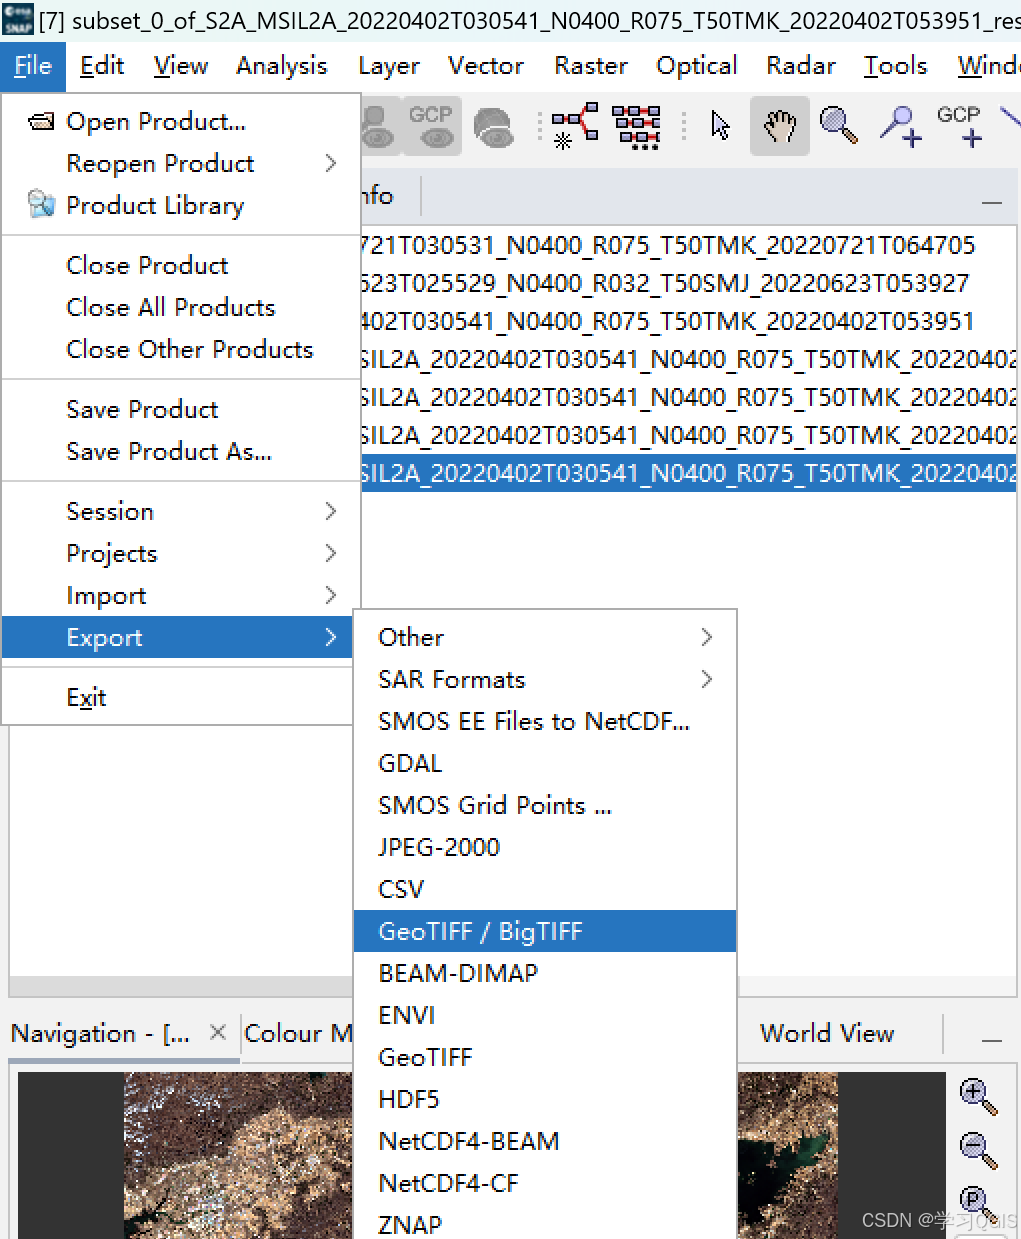The height and width of the screenshot is (1239, 1021).
Task: Choose SMOS Grid Points ... export
Action: 545,805
